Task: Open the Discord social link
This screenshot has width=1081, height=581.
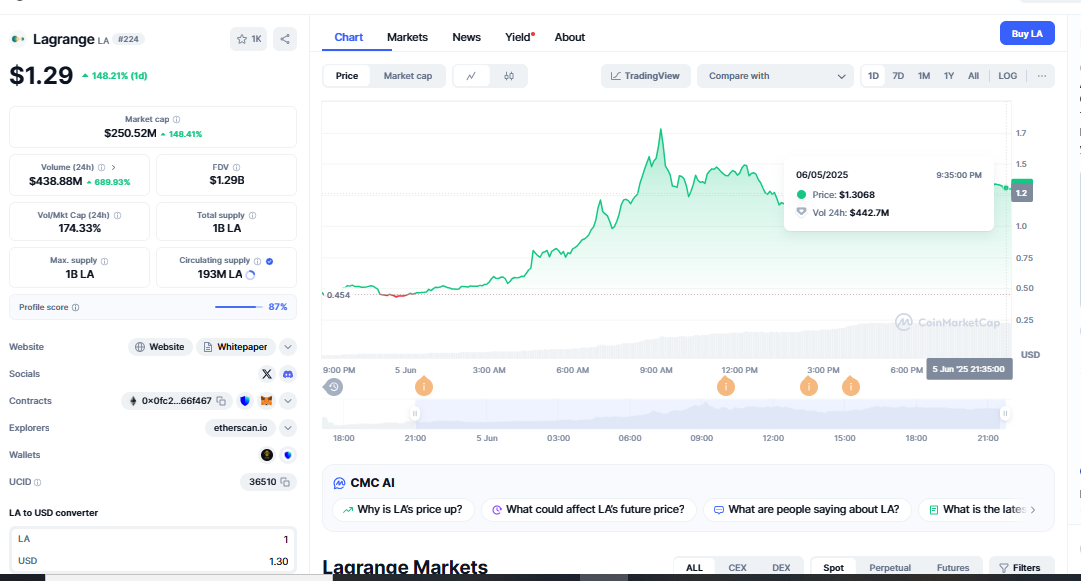Action: coord(288,374)
